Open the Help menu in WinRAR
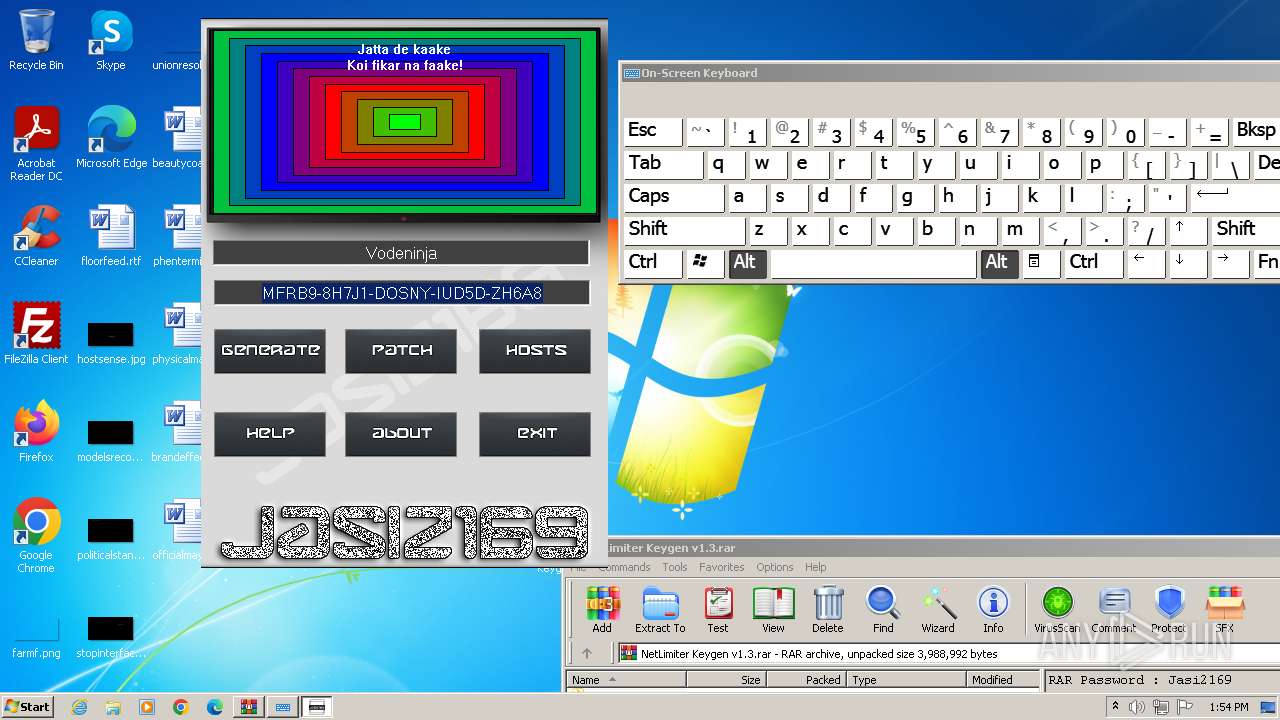Screen dimensions: 1280x720 (x=816, y=567)
